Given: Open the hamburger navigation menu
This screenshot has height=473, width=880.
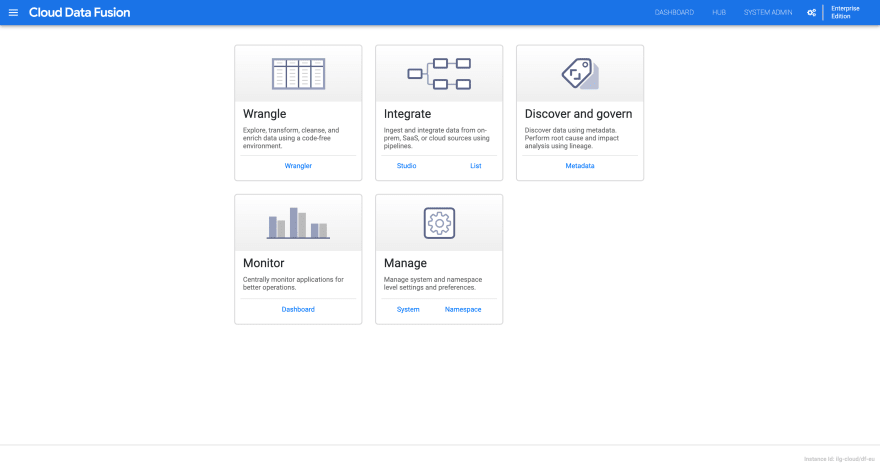Looking at the screenshot, I should (13, 12).
